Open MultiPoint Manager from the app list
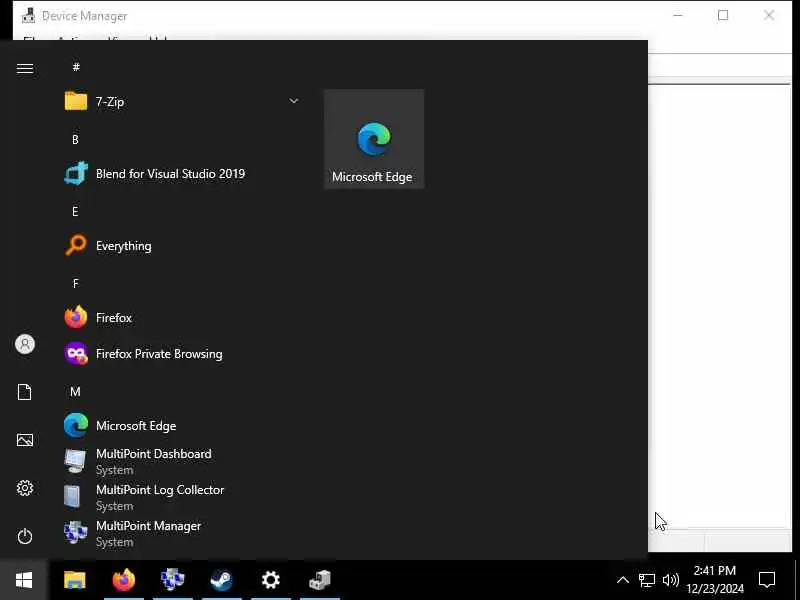This screenshot has height=600, width=800. 181,534
